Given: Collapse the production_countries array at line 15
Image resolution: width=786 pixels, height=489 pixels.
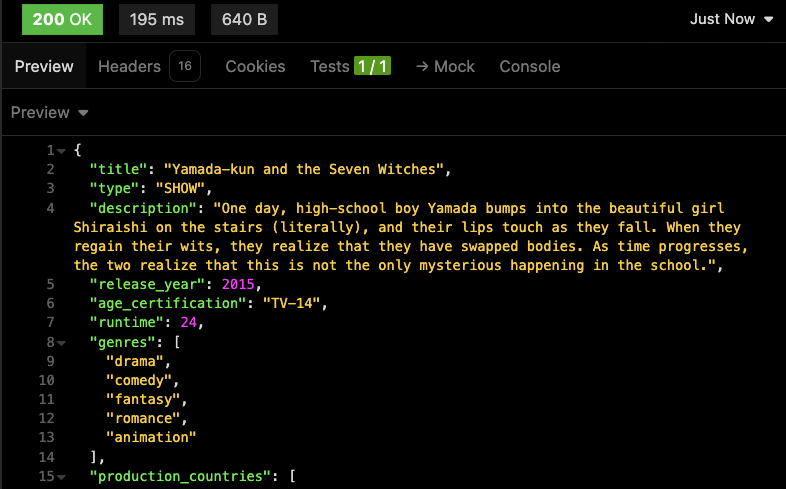Looking at the screenshot, I should point(61,477).
